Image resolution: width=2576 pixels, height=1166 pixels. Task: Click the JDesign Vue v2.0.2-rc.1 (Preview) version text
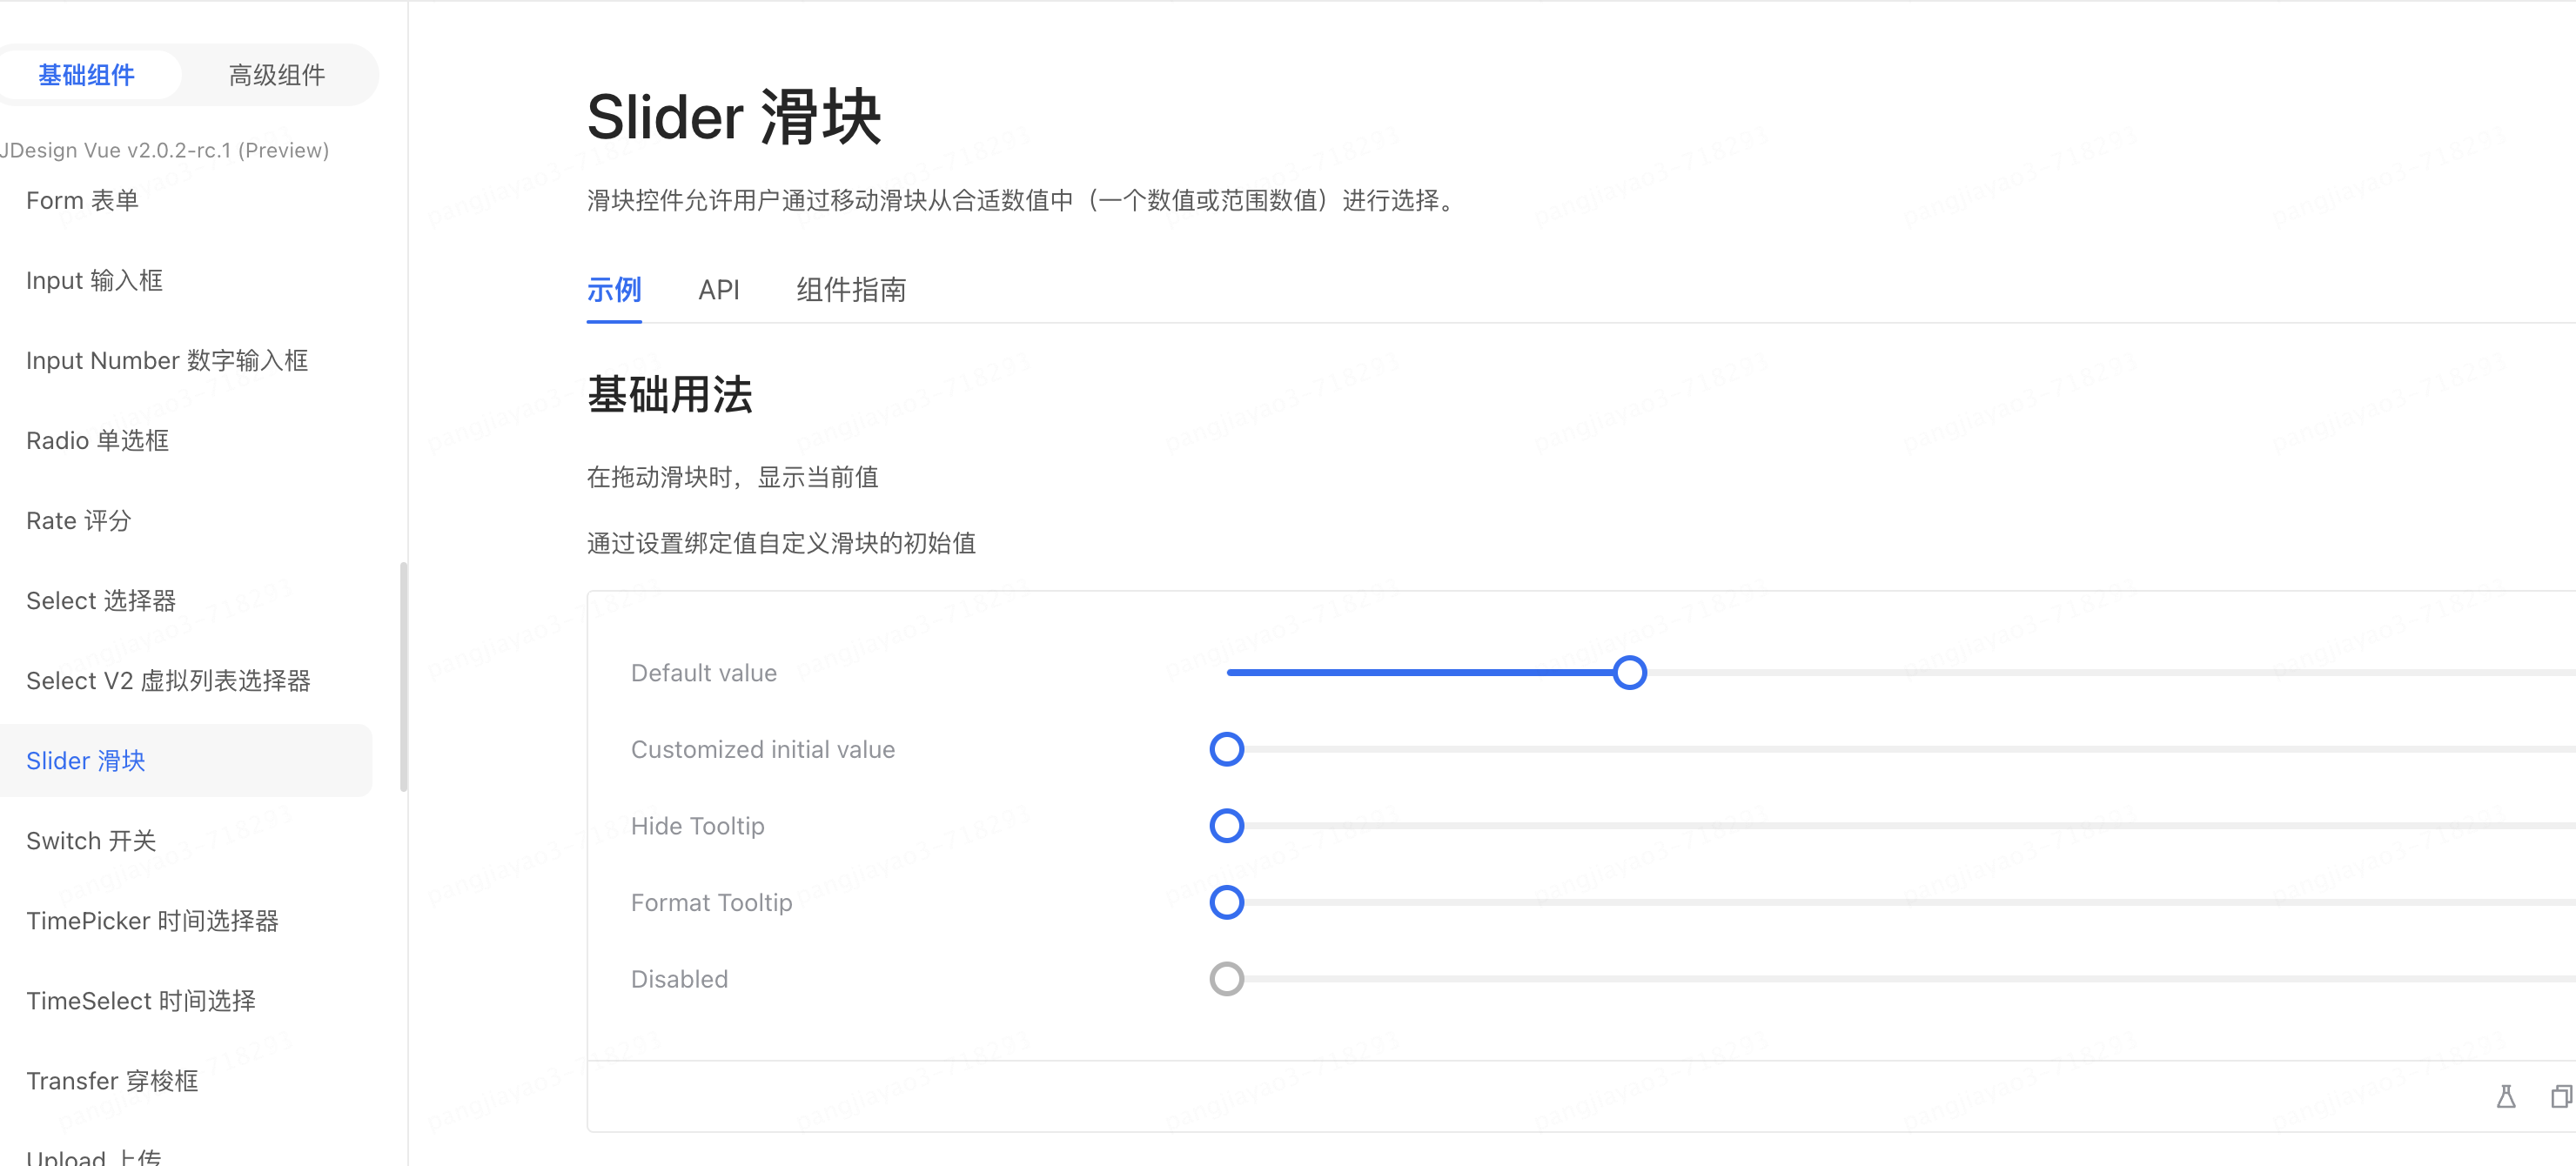[164, 150]
